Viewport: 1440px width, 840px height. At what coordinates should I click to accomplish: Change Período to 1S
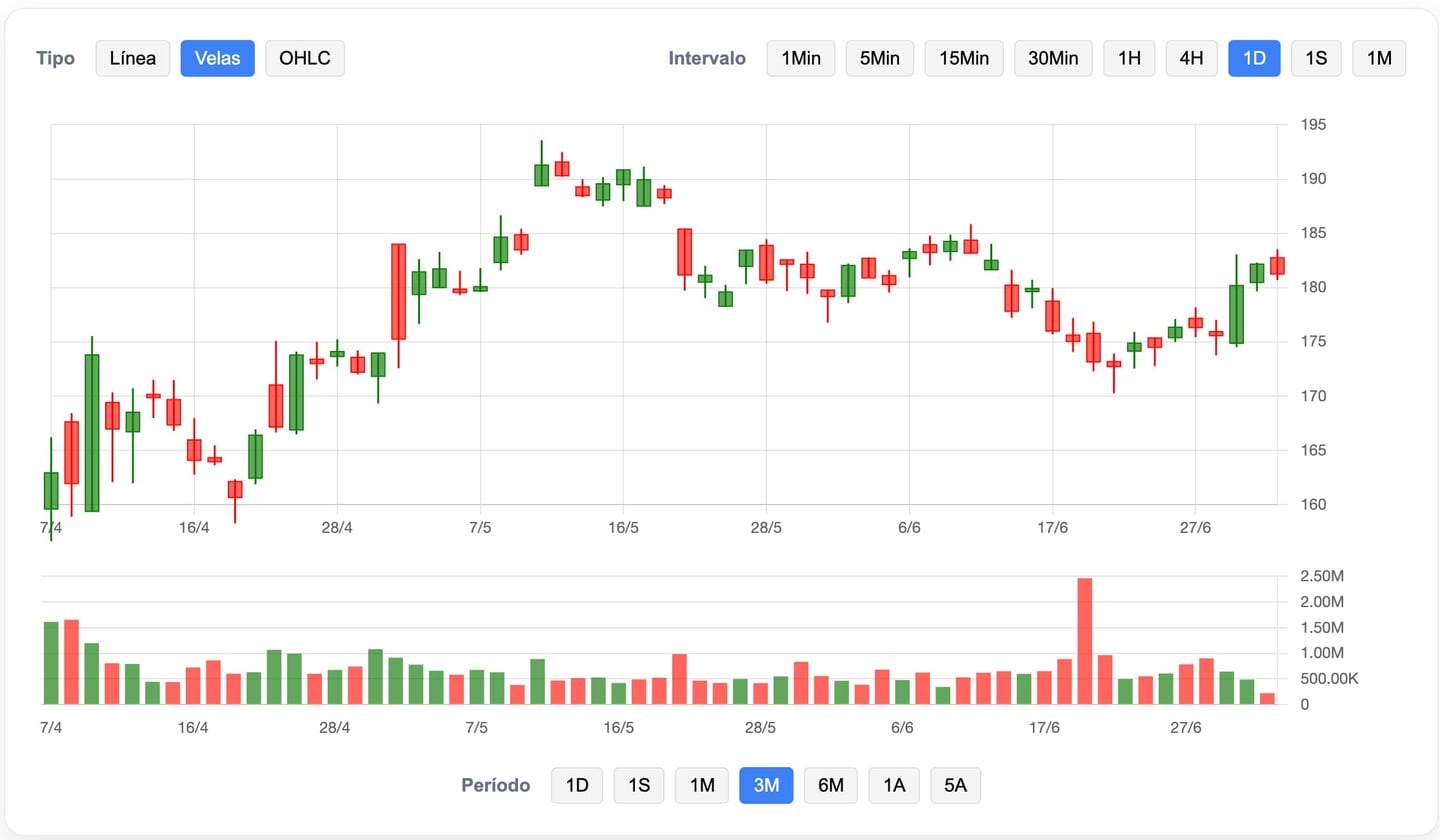pos(639,785)
